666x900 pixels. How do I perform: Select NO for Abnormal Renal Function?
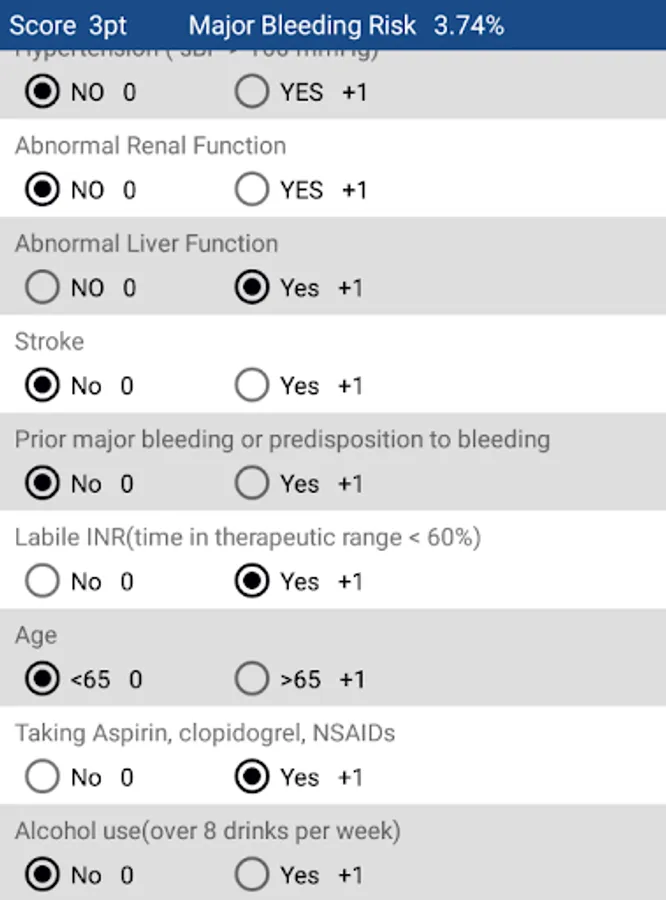pos(42,190)
